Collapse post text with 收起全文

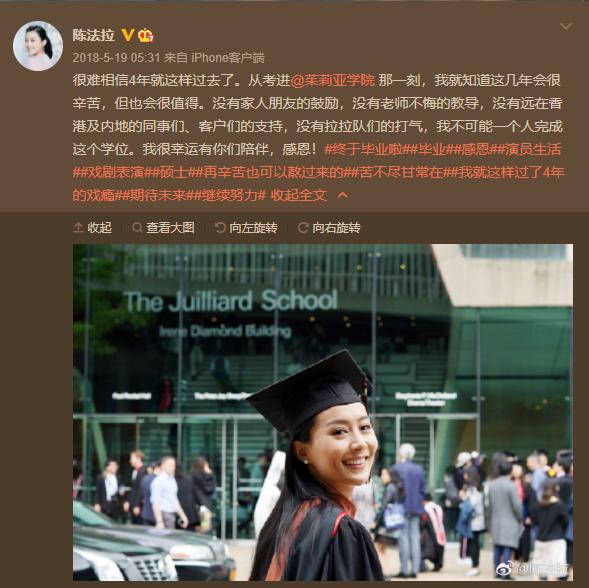tap(299, 195)
